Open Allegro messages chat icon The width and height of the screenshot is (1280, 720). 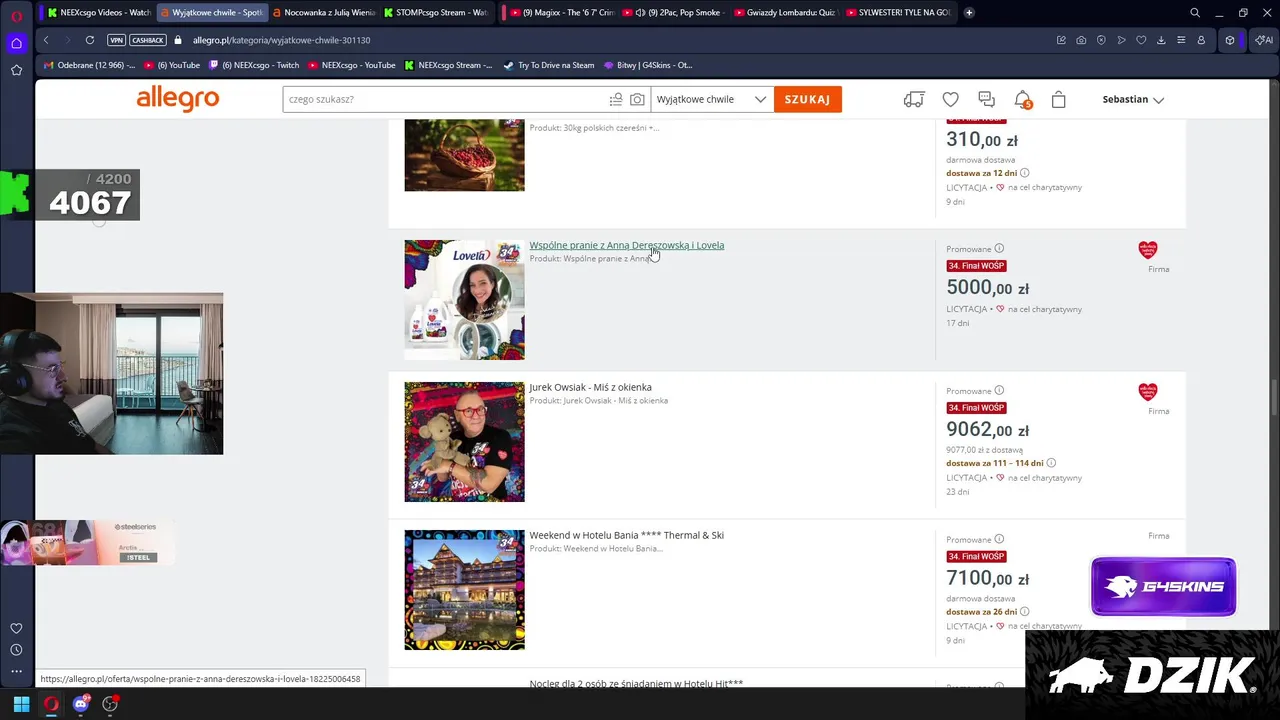[x=987, y=99]
